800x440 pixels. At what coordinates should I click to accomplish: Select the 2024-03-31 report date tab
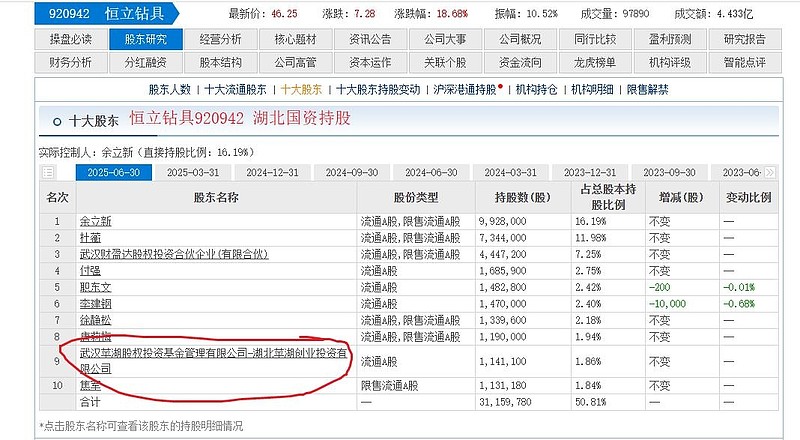[511, 173]
